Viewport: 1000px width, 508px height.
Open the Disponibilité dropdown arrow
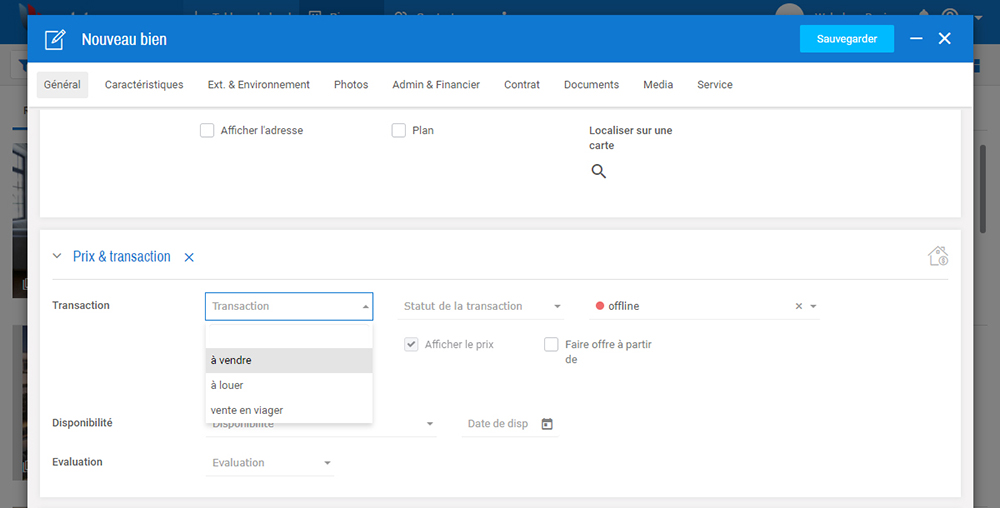click(x=430, y=424)
